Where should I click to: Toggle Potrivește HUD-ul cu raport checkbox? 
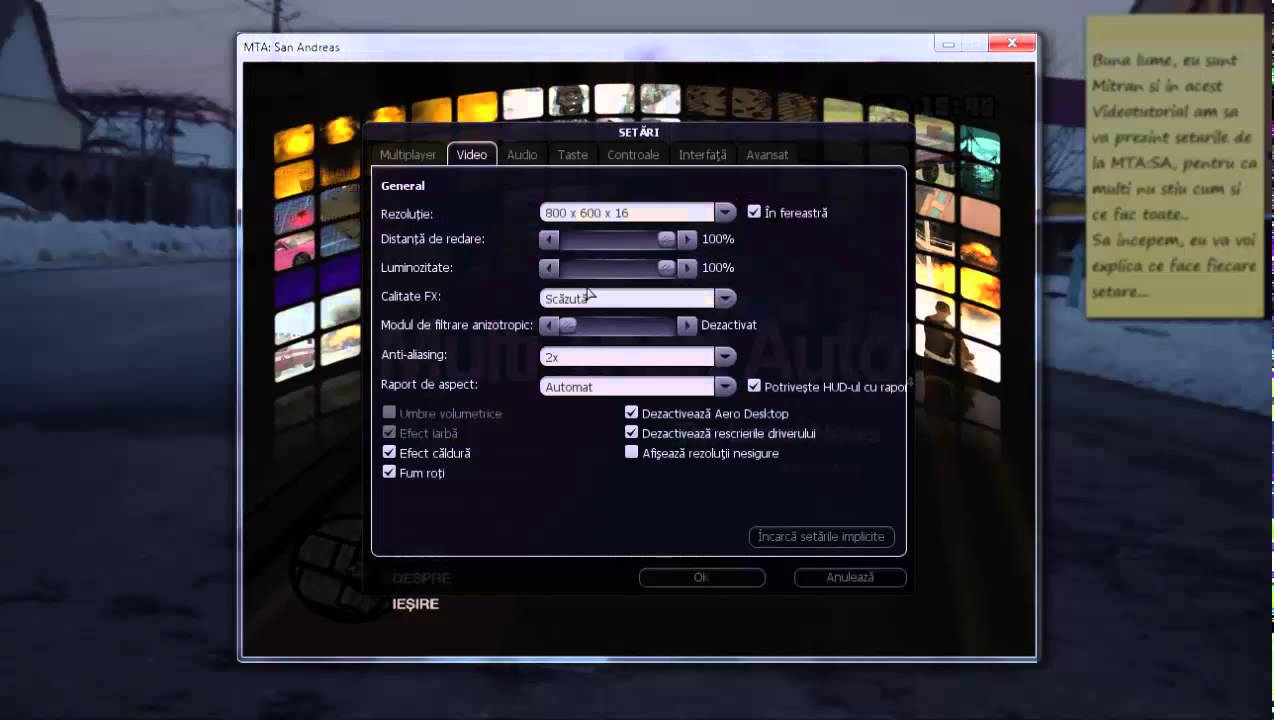click(754, 386)
